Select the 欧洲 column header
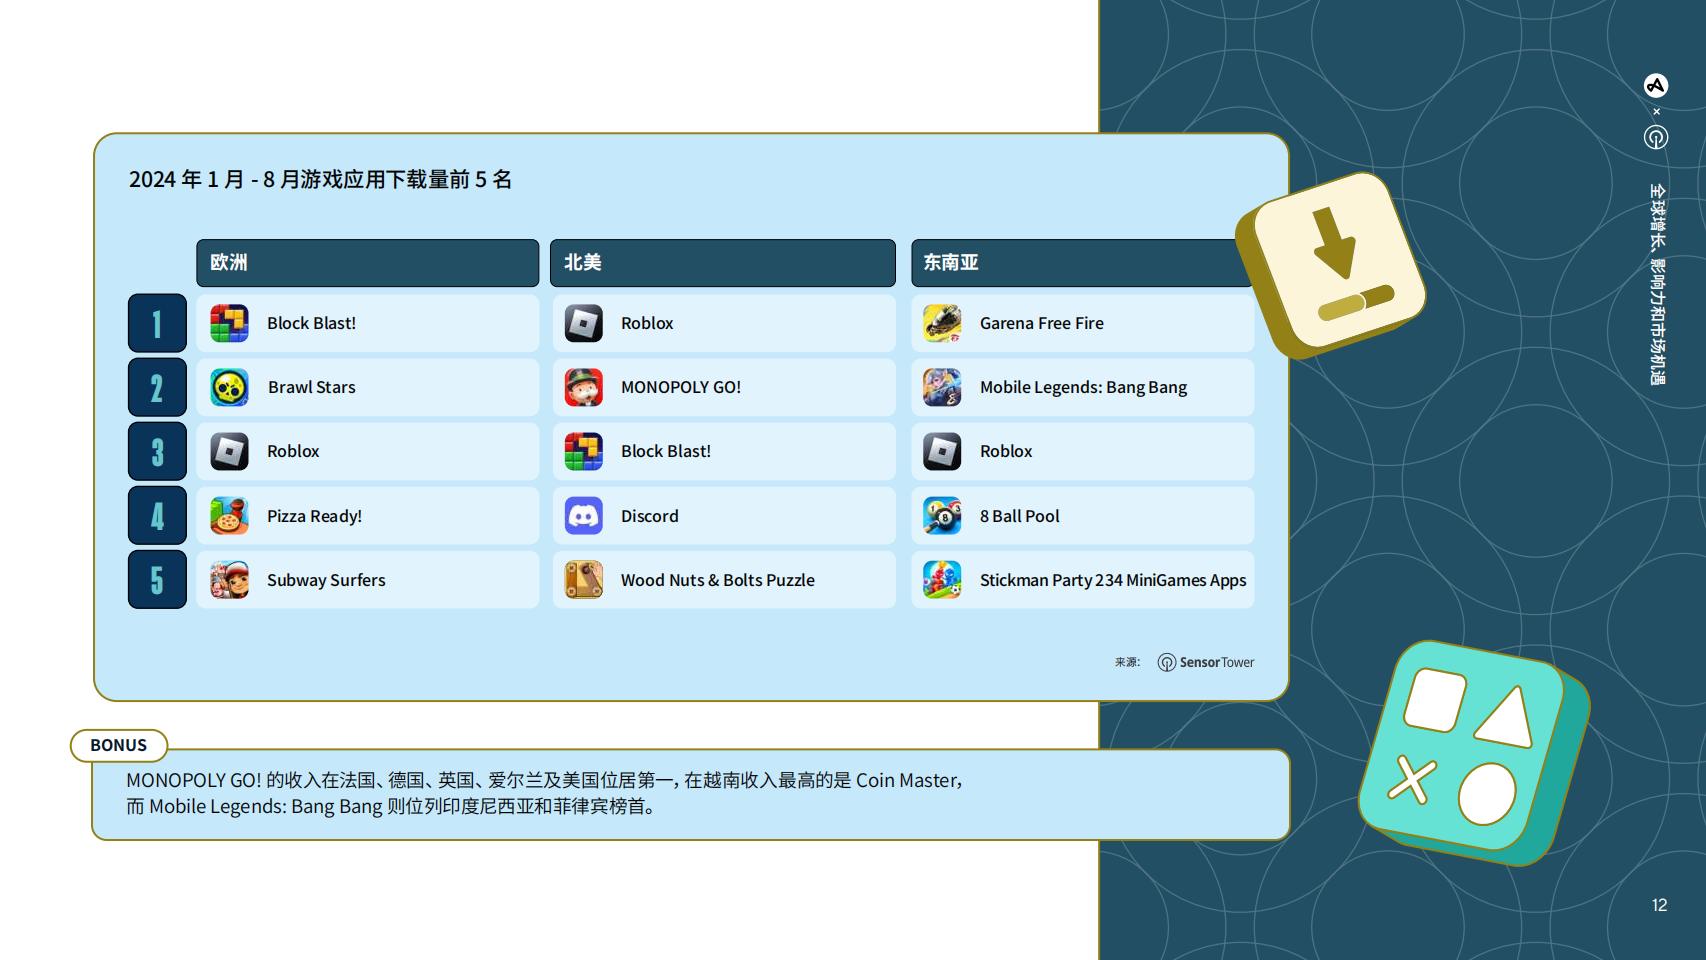This screenshot has height=960, width=1706. pyautogui.click(x=368, y=263)
